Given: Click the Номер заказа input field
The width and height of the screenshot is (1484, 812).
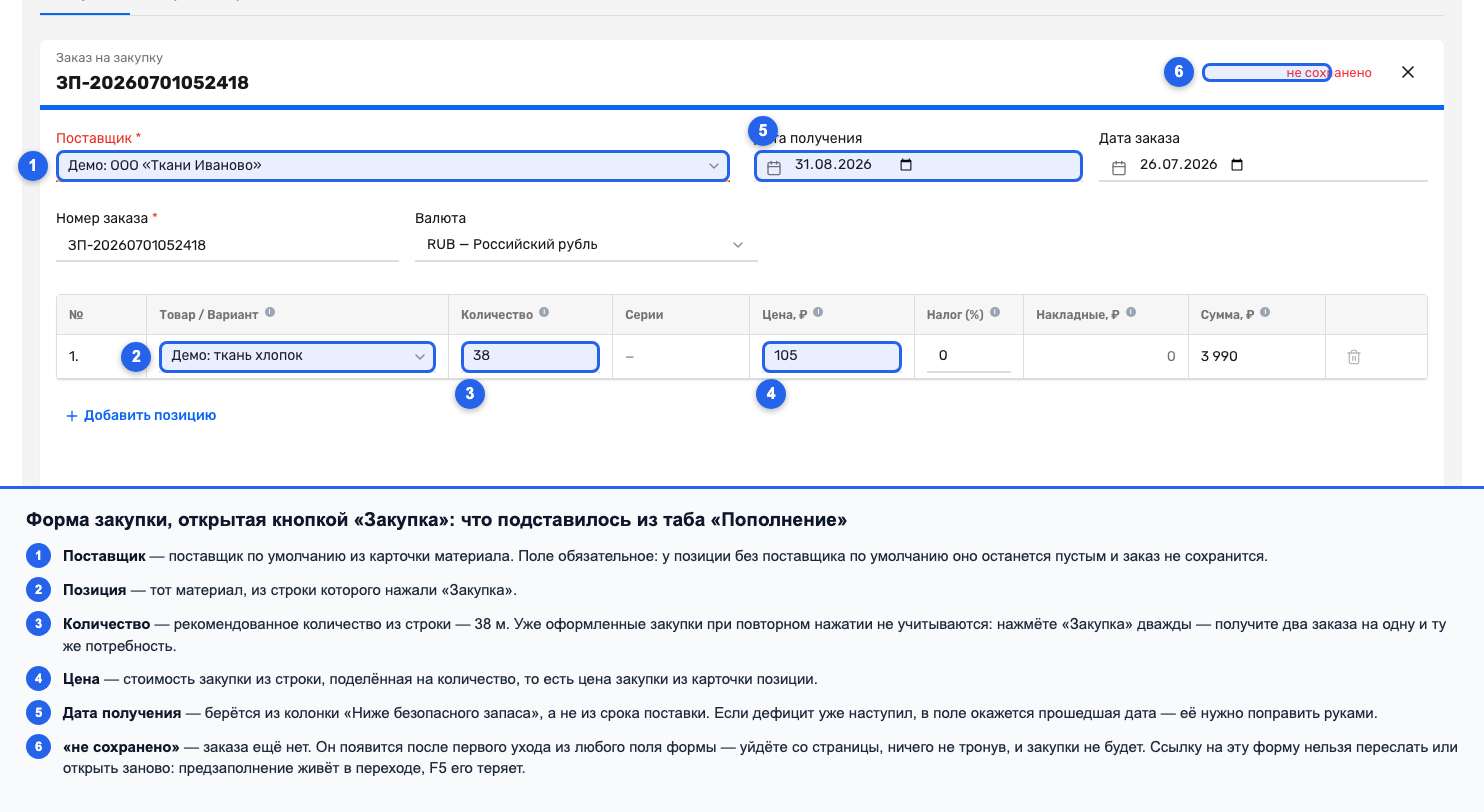Looking at the screenshot, I should pos(227,244).
